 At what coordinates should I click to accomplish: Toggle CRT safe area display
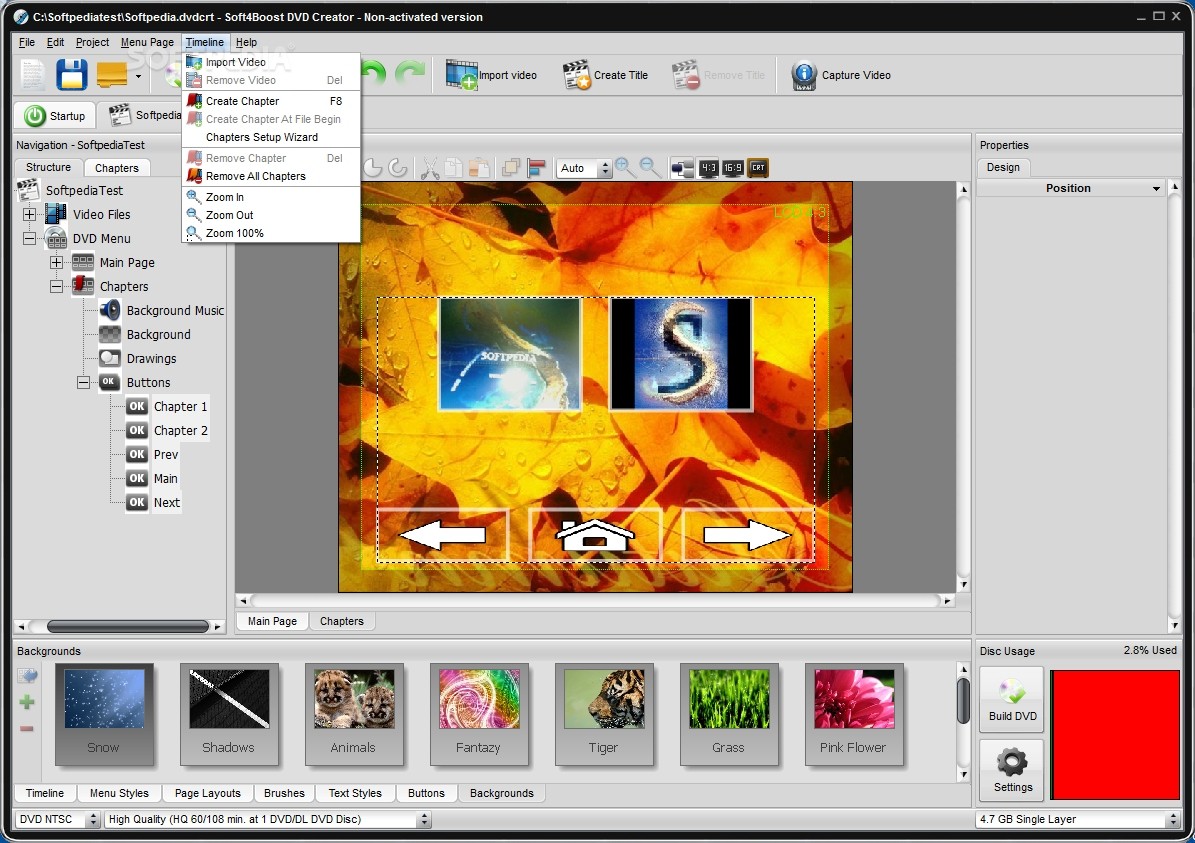758,168
